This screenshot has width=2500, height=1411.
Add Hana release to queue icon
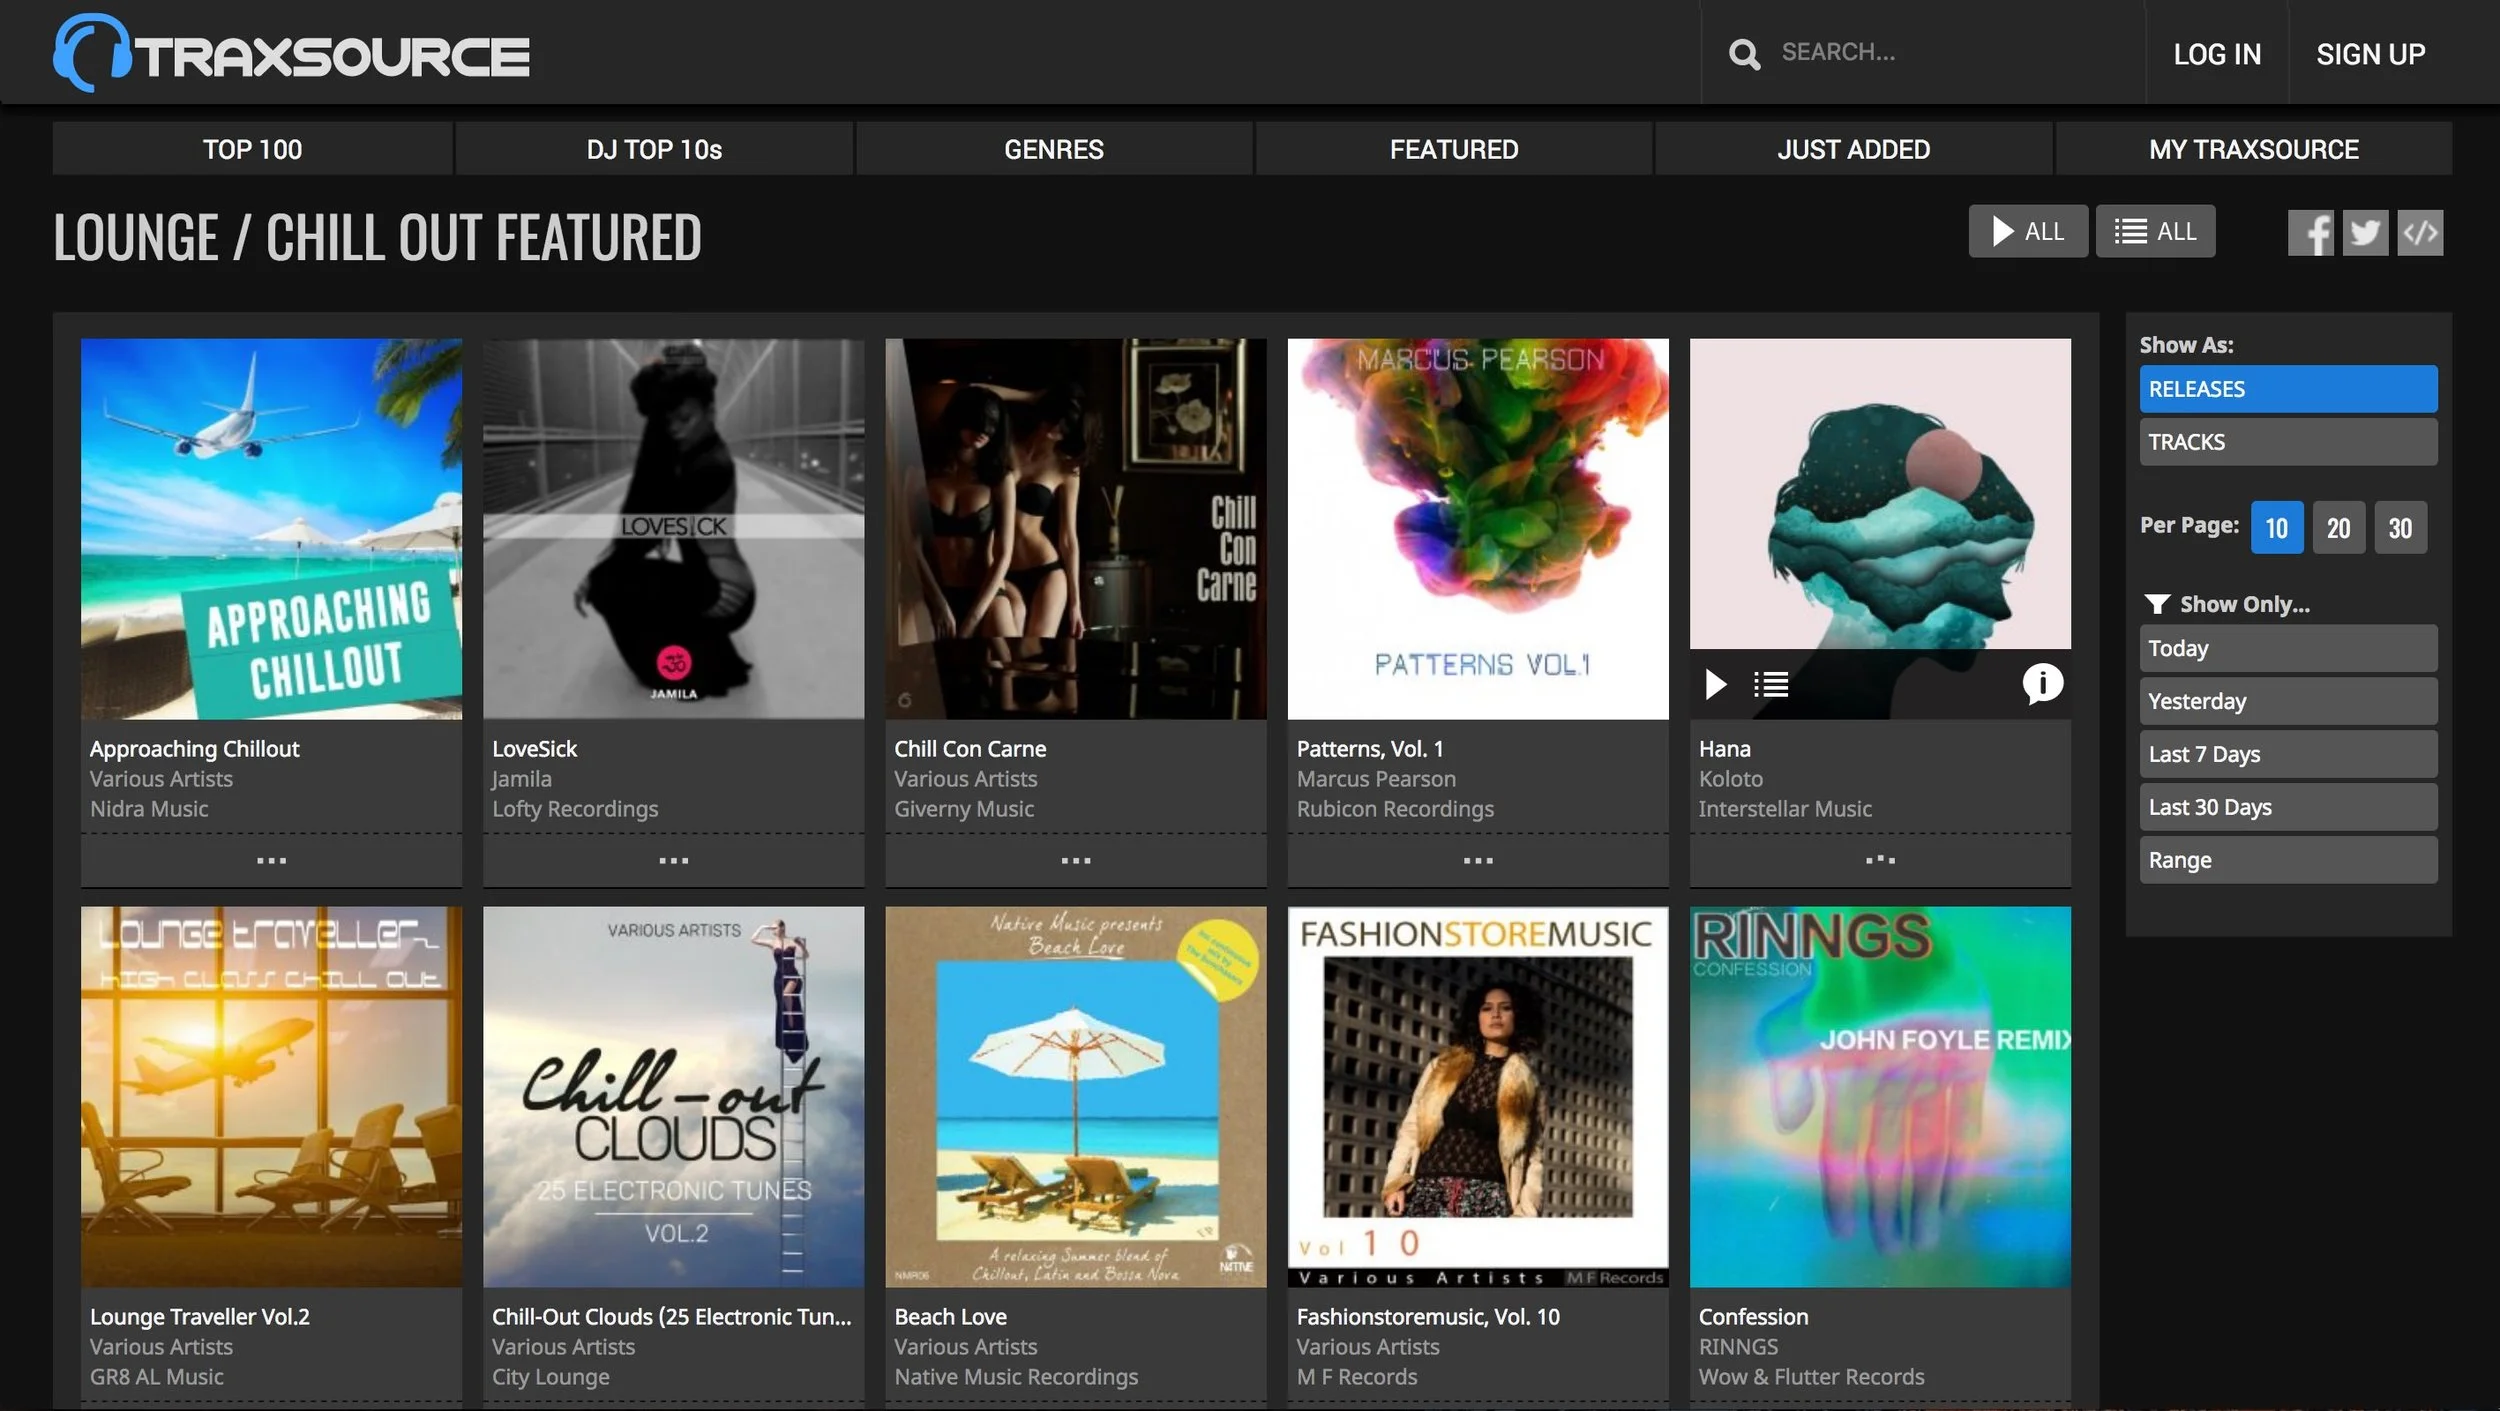(x=1771, y=685)
